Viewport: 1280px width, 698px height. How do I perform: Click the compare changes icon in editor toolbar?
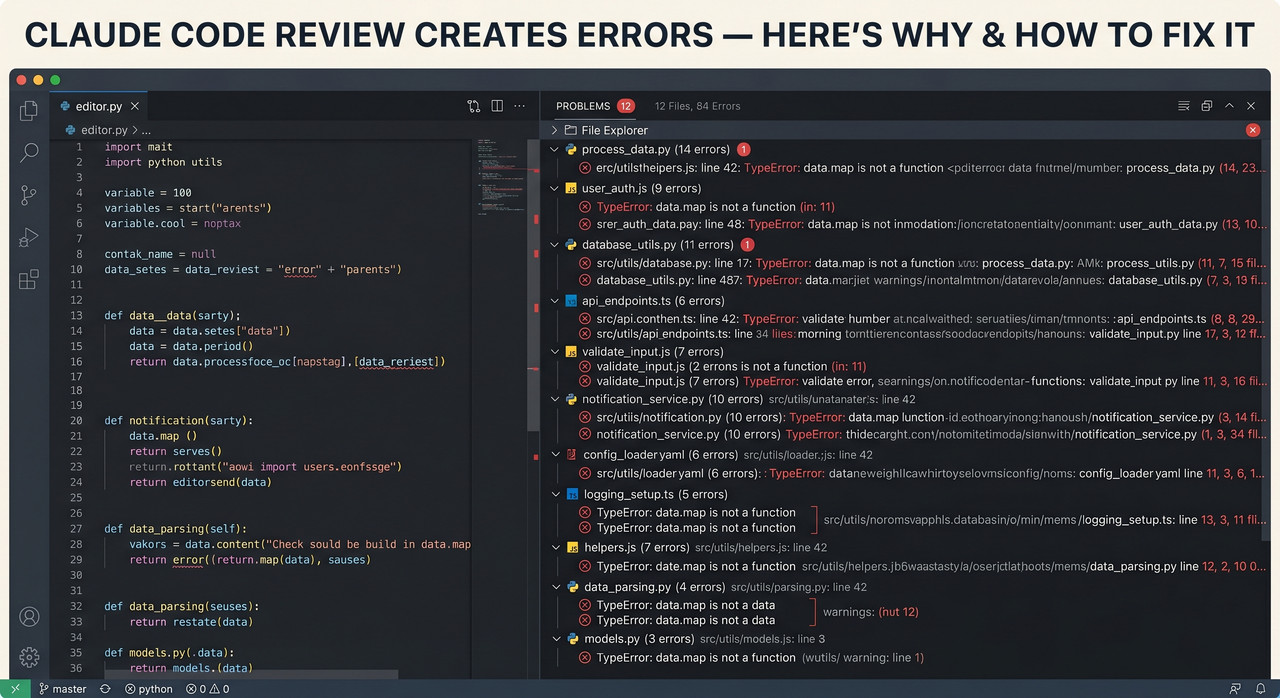(x=474, y=106)
